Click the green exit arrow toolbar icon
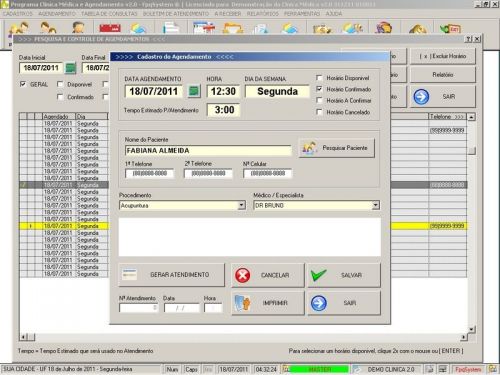This screenshot has width=500, height=375. (450, 29)
